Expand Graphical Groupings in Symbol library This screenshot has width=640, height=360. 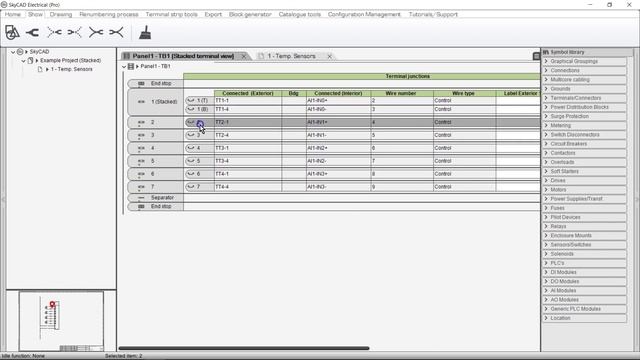pyautogui.click(x=546, y=61)
